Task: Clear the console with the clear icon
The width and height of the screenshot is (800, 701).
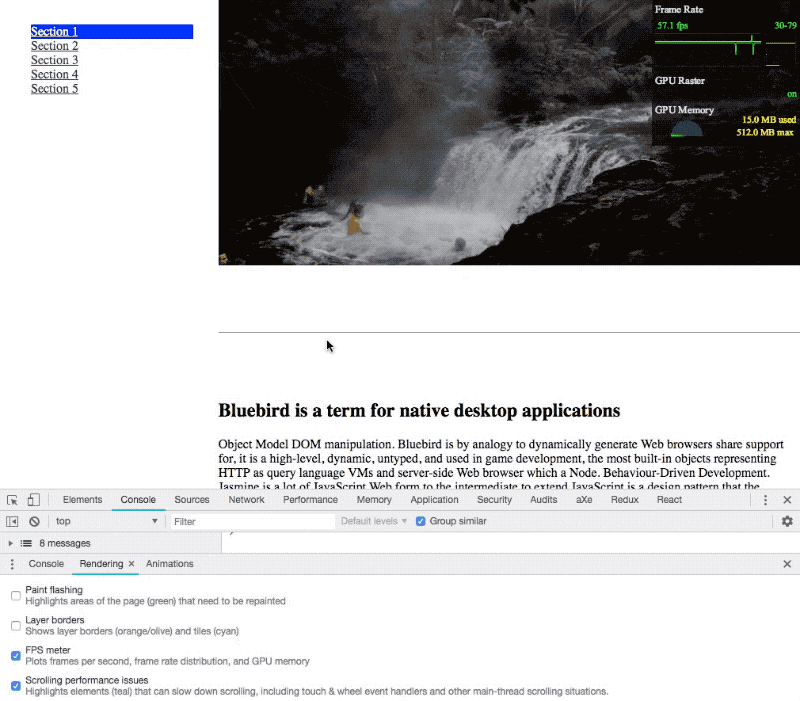Action: pos(34,521)
